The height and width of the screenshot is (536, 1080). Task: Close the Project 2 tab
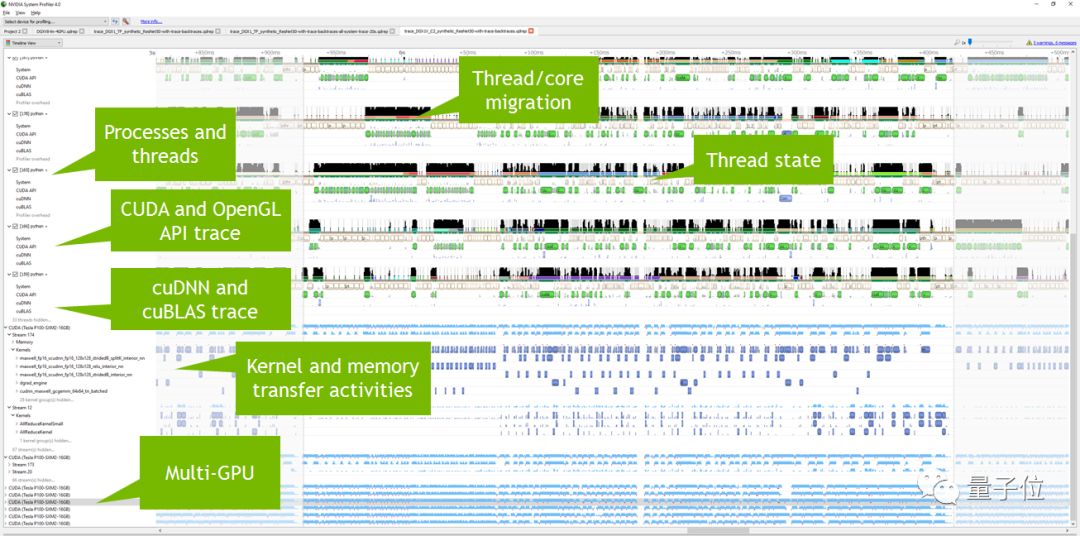(x=25, y=31)
